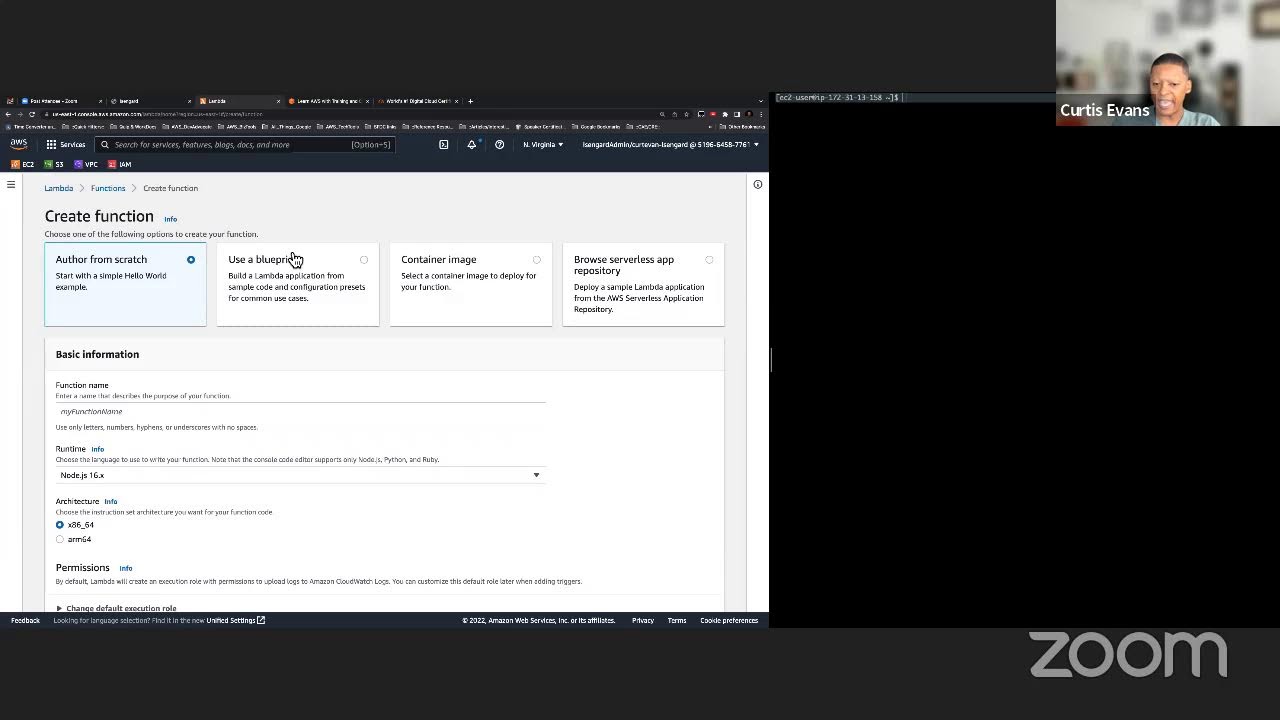
Task: Open the Services menu label
Action: (73, 144)
